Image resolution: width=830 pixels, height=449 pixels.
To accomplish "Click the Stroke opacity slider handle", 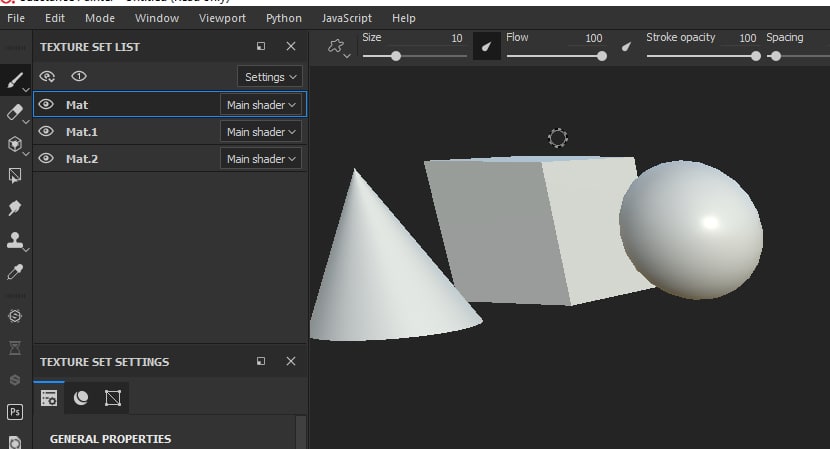I will (756, 56).
